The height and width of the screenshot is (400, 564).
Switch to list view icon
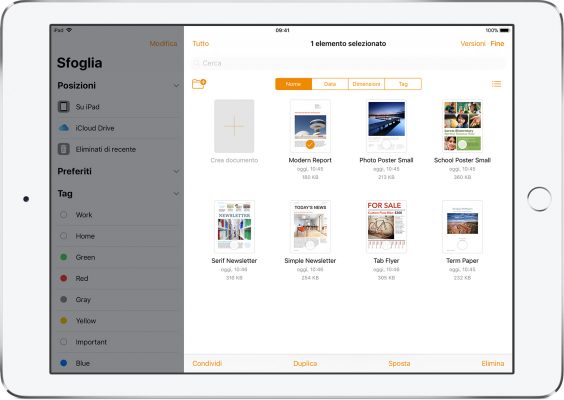(496, 84)
